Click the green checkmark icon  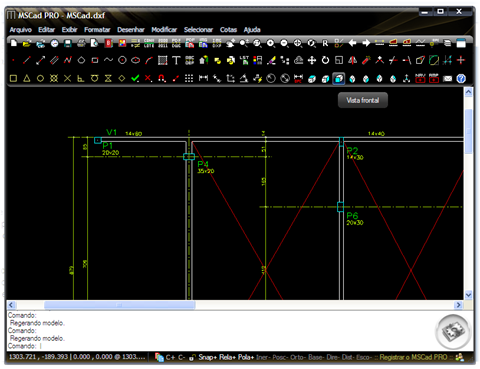point(135,79)
